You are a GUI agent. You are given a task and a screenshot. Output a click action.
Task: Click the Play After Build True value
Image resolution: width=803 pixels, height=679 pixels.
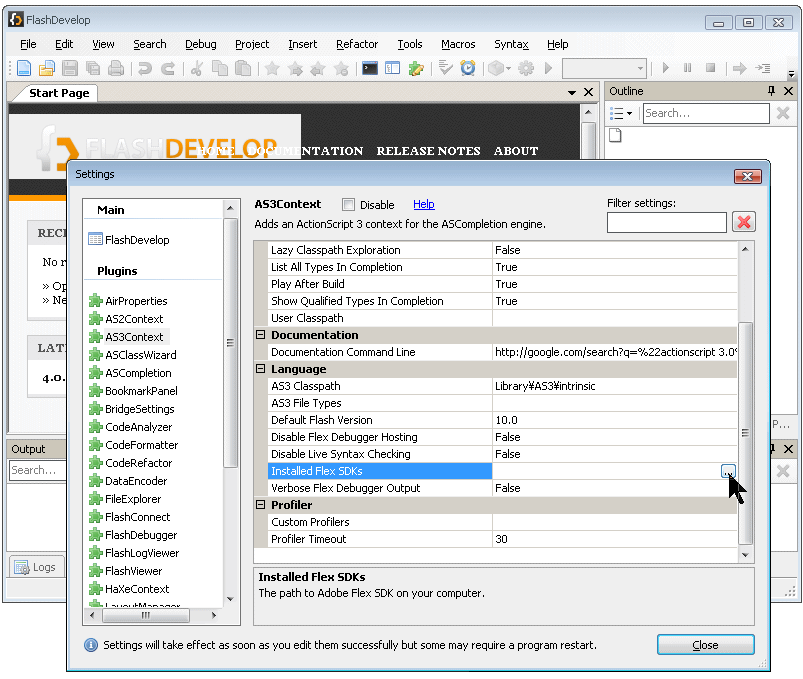[506, 284]
